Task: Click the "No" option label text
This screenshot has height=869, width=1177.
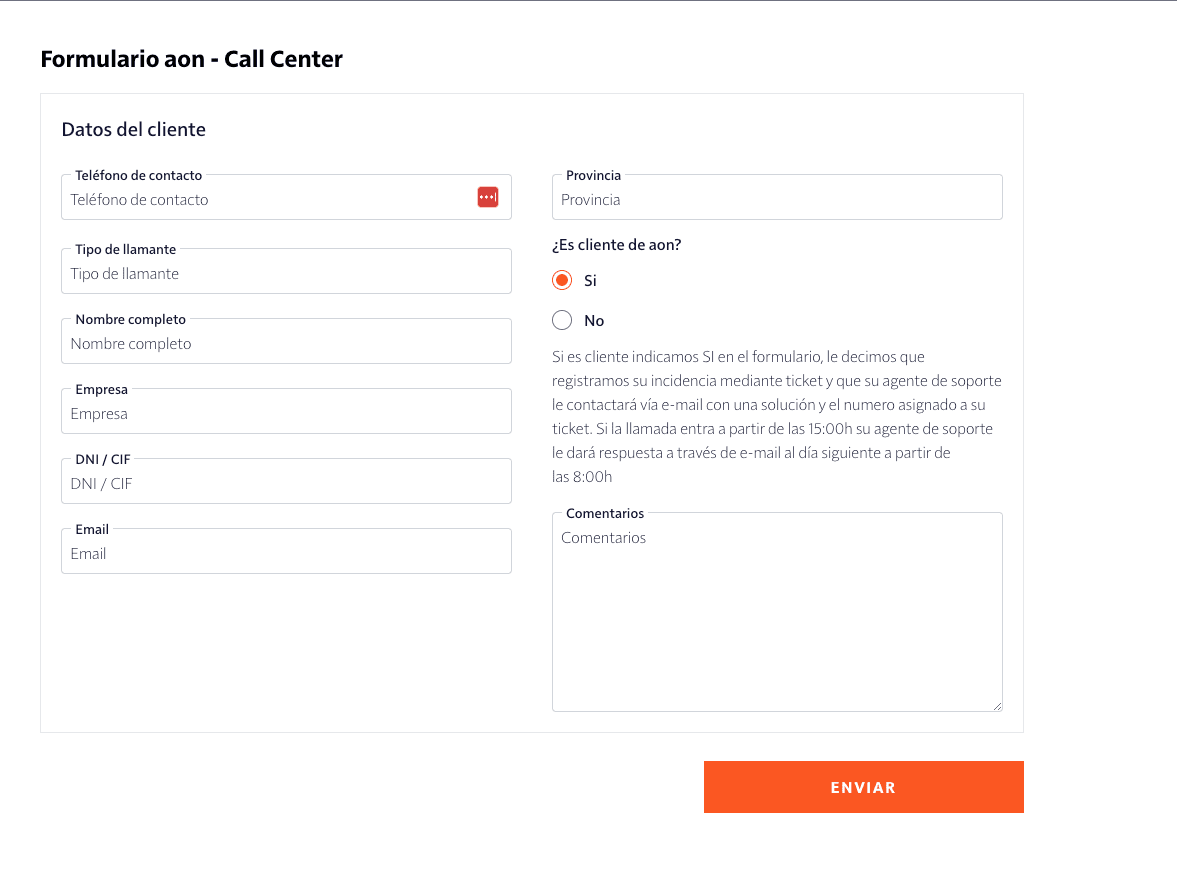Action: 594,321
